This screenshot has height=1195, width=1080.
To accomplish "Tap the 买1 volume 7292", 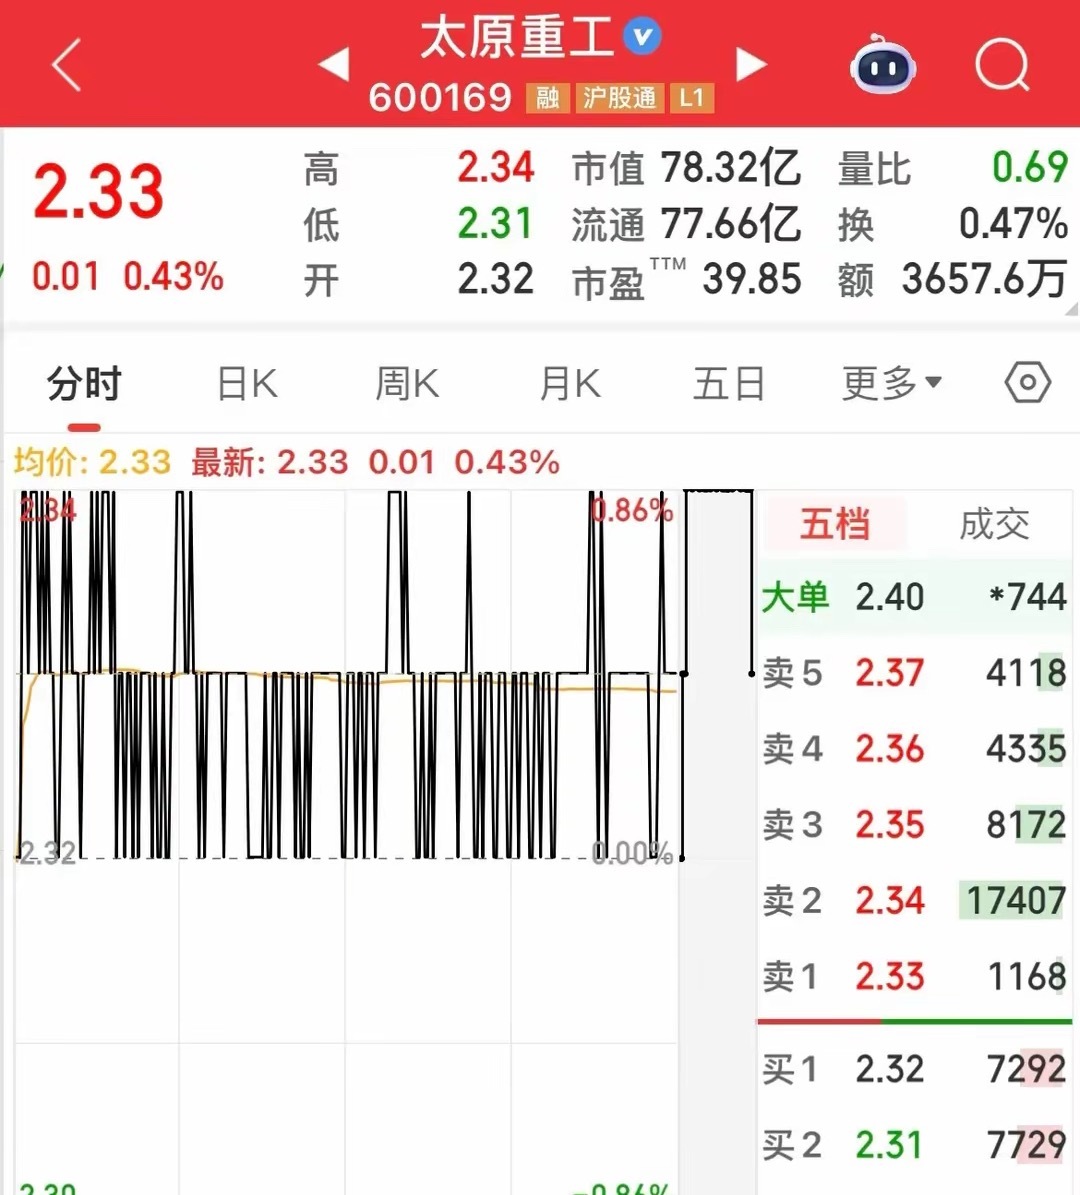I will 1026,1069.
